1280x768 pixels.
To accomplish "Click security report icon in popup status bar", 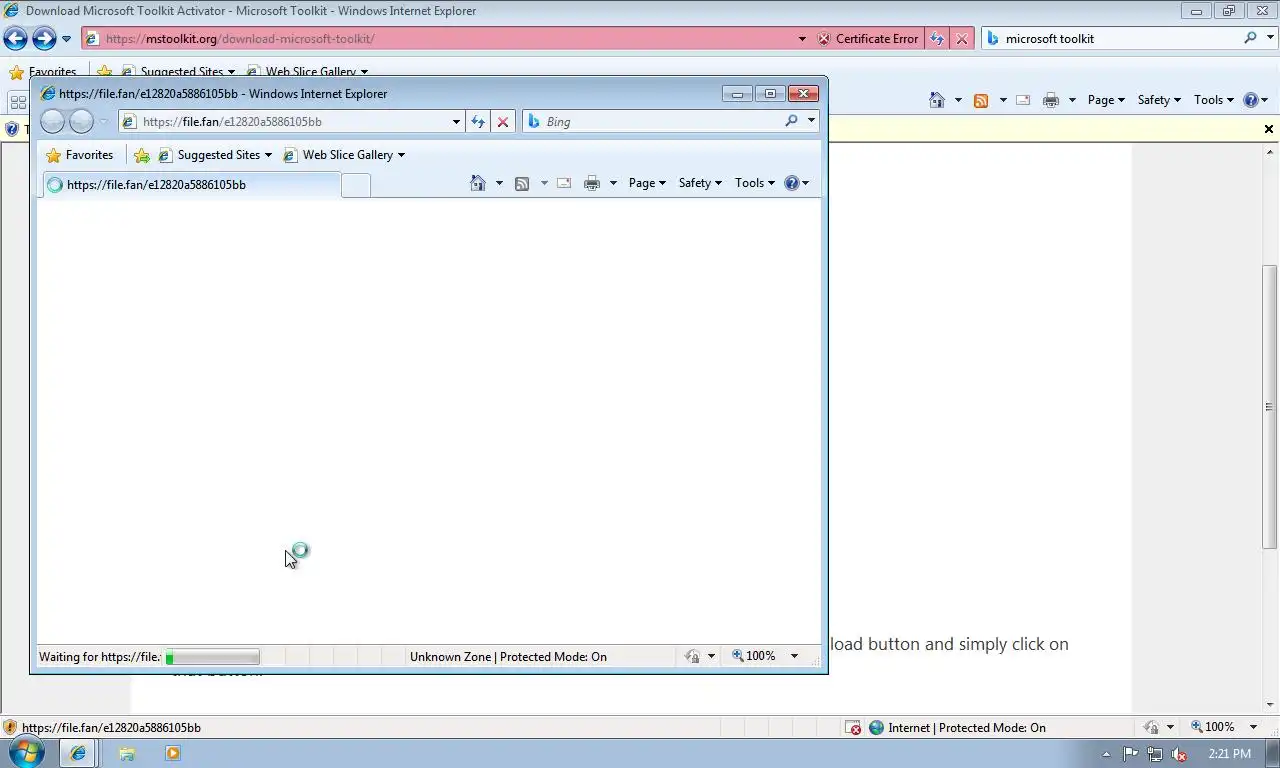I will pyautogui.click(x=692, y=656).
